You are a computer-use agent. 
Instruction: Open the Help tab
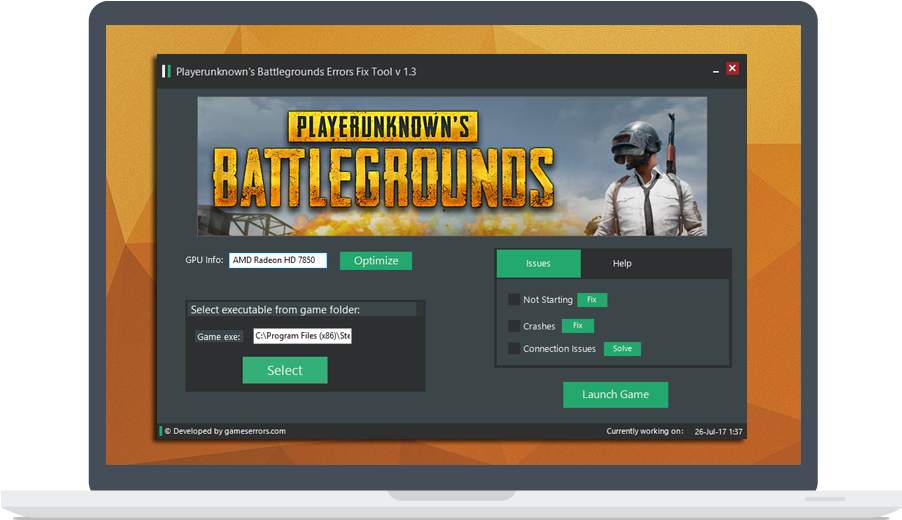(x=622, y=263)
